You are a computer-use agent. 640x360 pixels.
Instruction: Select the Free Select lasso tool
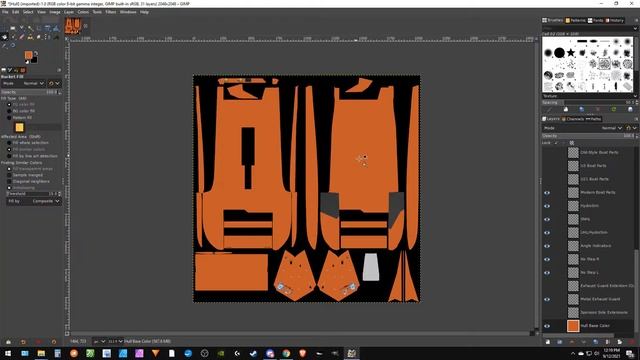click(x=22, y=28)
